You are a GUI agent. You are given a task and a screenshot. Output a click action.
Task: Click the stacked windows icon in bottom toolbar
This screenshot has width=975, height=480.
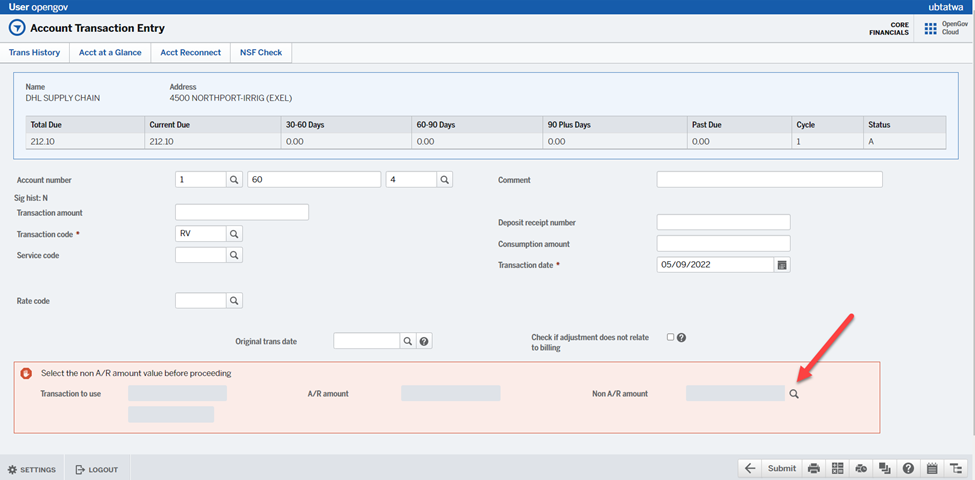click(x=884, y=469)
